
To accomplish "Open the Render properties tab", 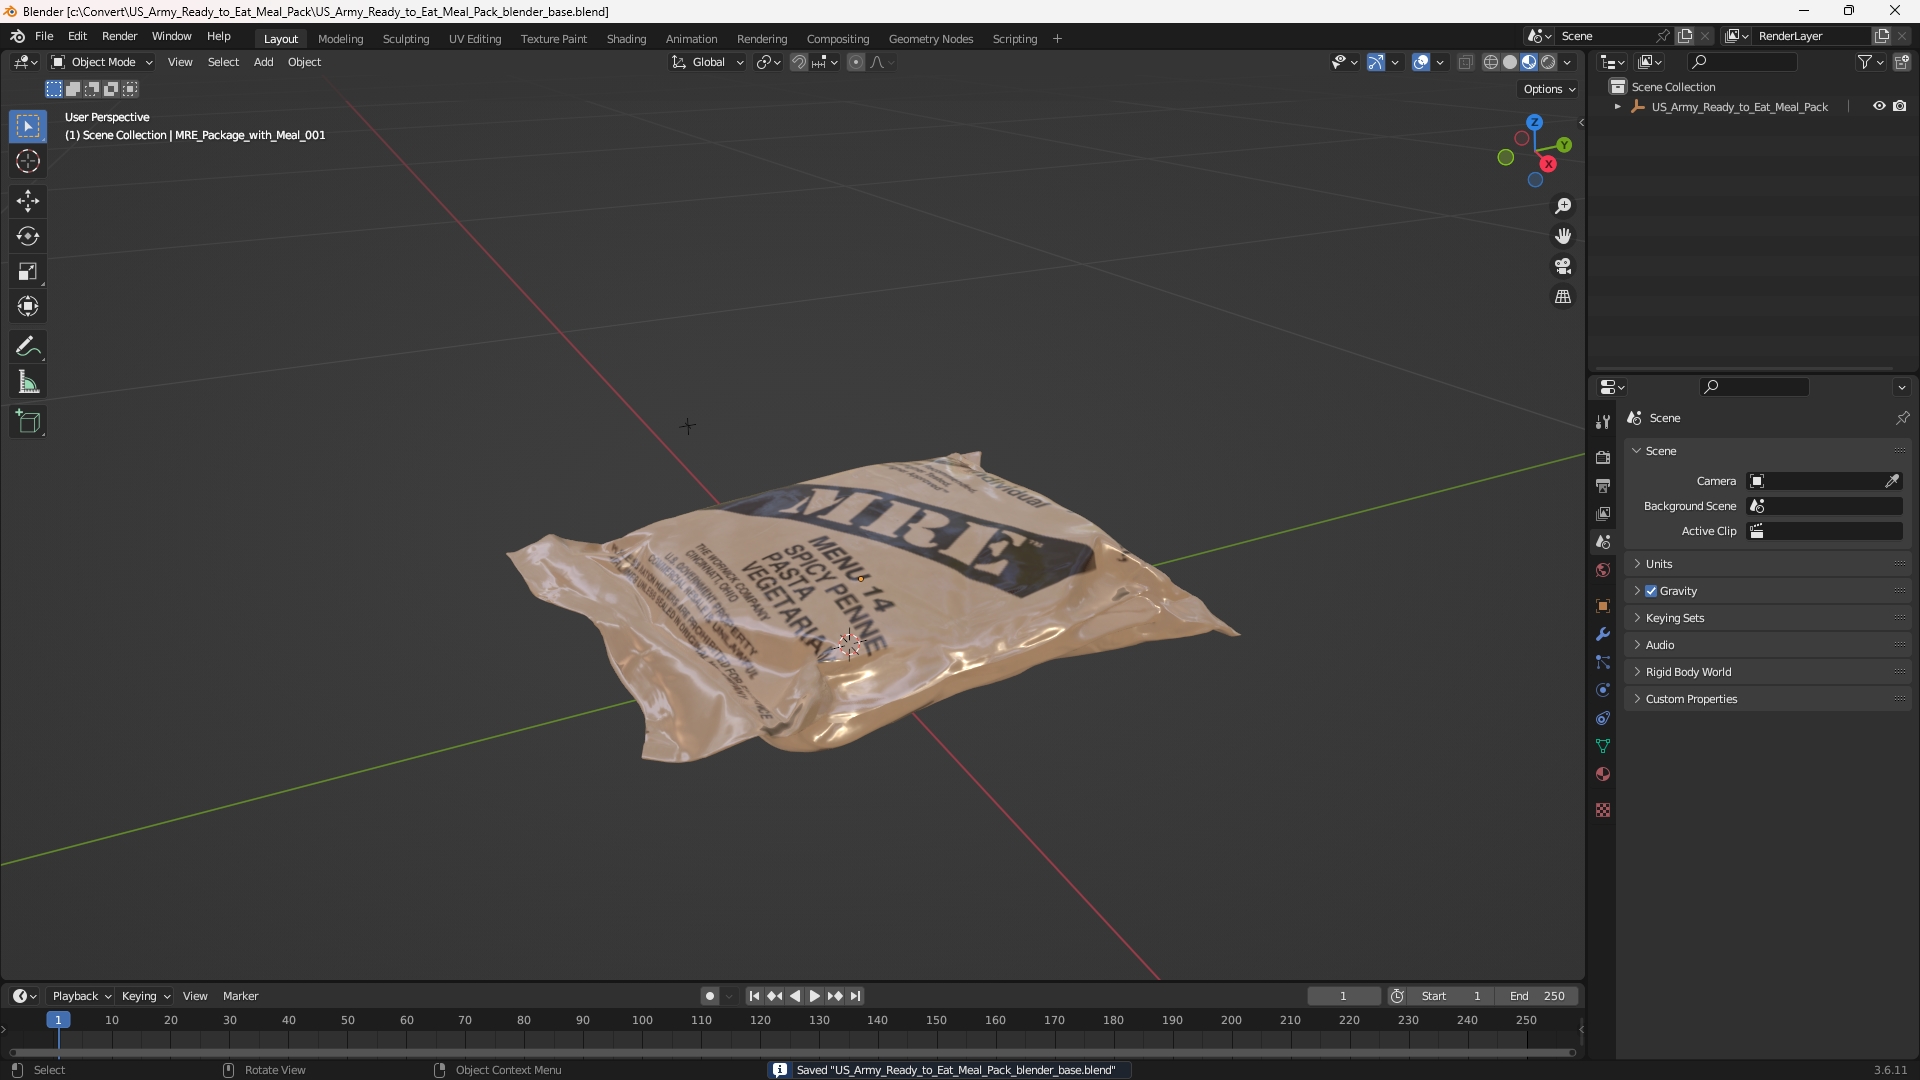I will pyautogui.click(x=1603, y=457).
